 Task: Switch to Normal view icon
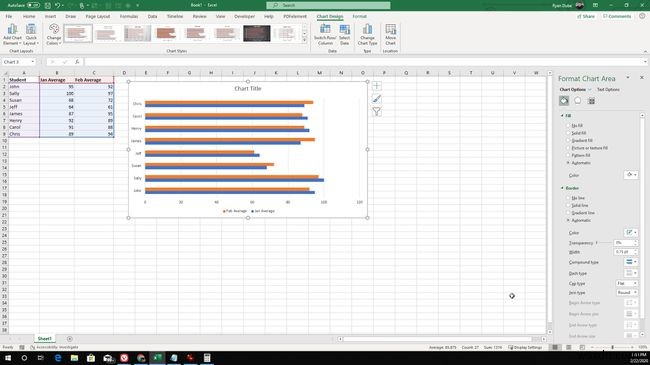point(555,347)
